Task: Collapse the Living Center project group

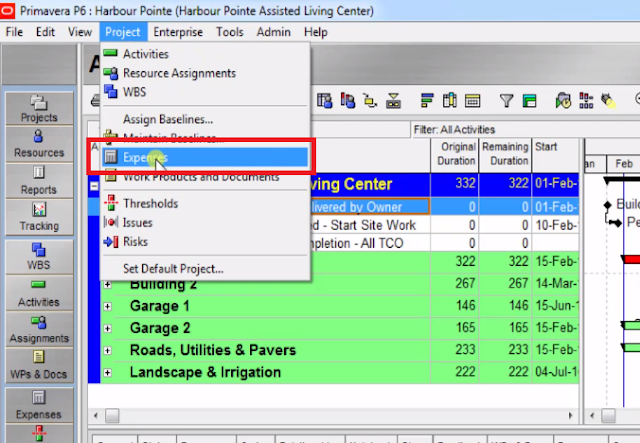Action: [94, 186]
